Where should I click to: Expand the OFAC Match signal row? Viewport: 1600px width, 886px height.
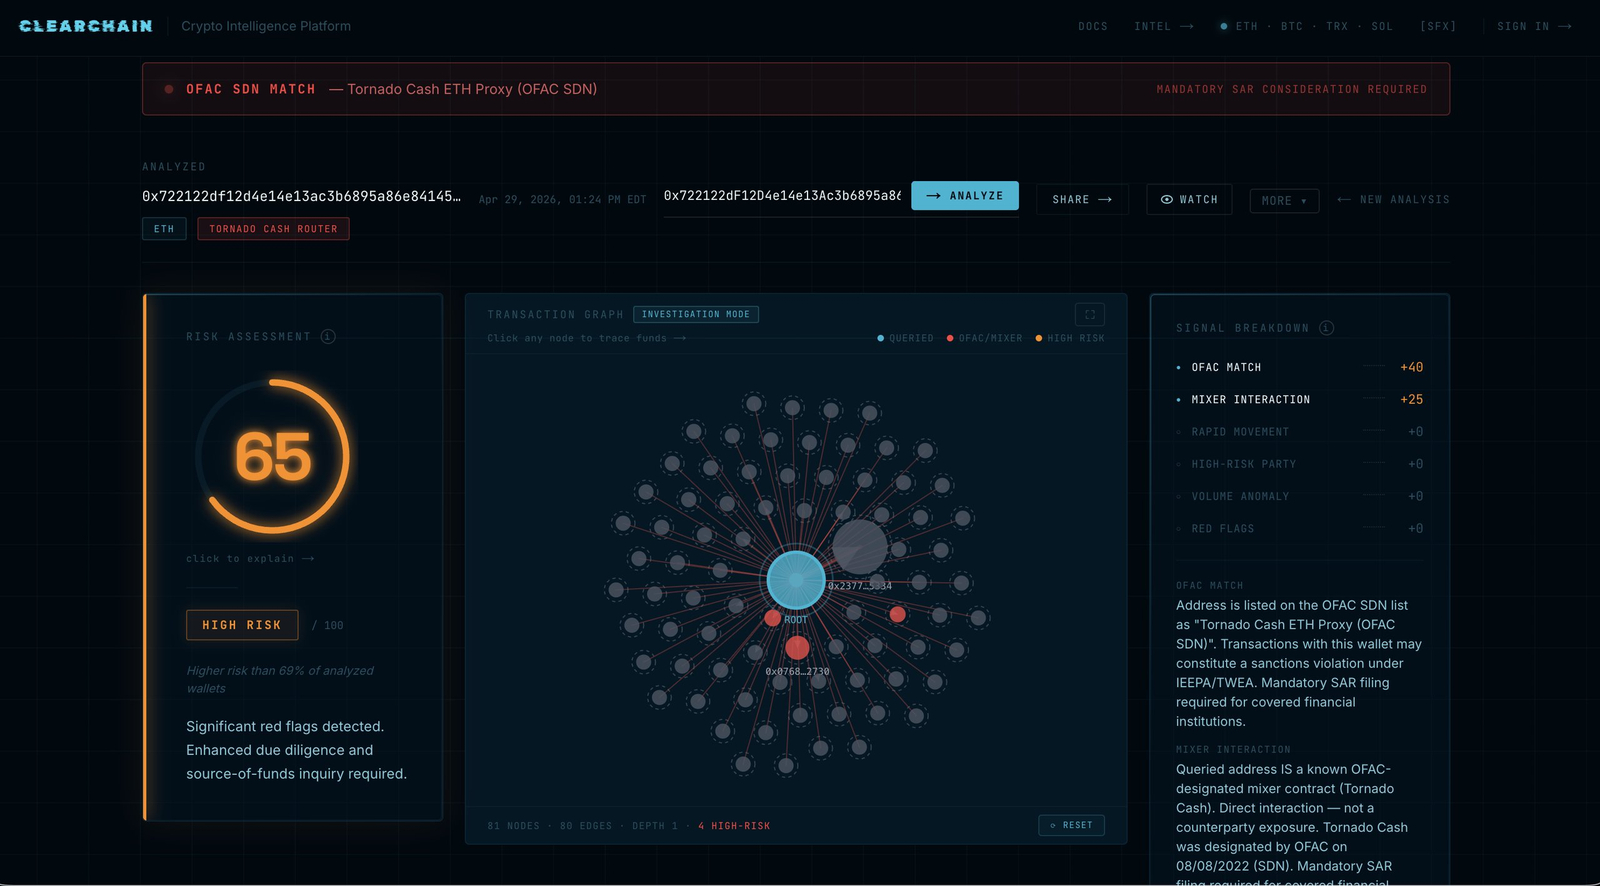click(x=1300, y=367)
